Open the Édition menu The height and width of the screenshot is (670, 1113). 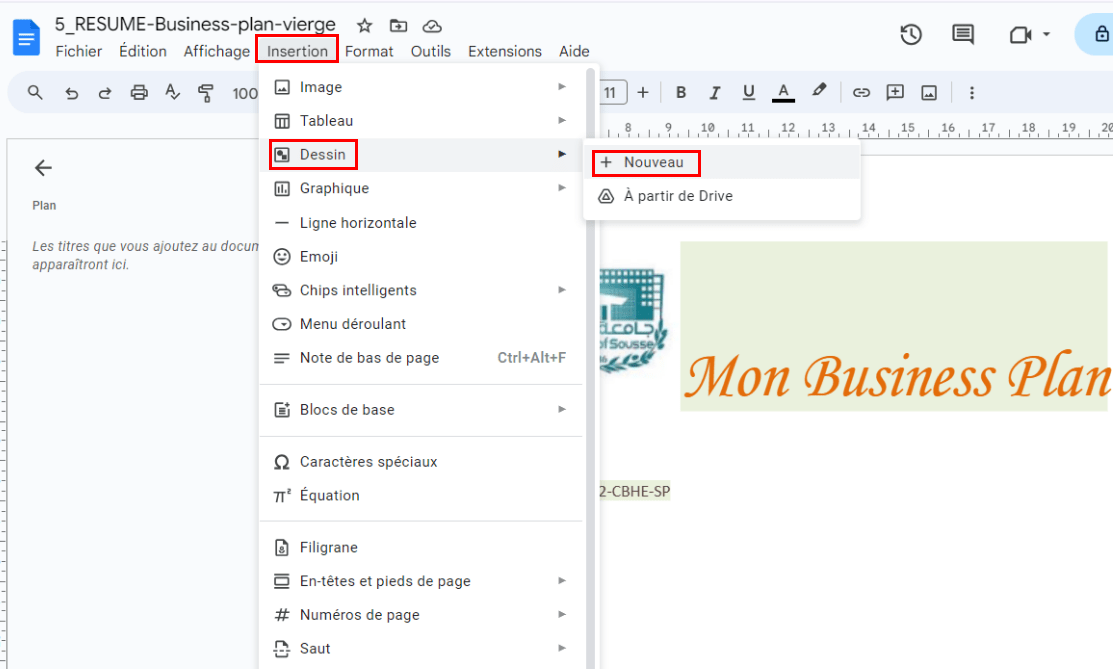[143, 51]
